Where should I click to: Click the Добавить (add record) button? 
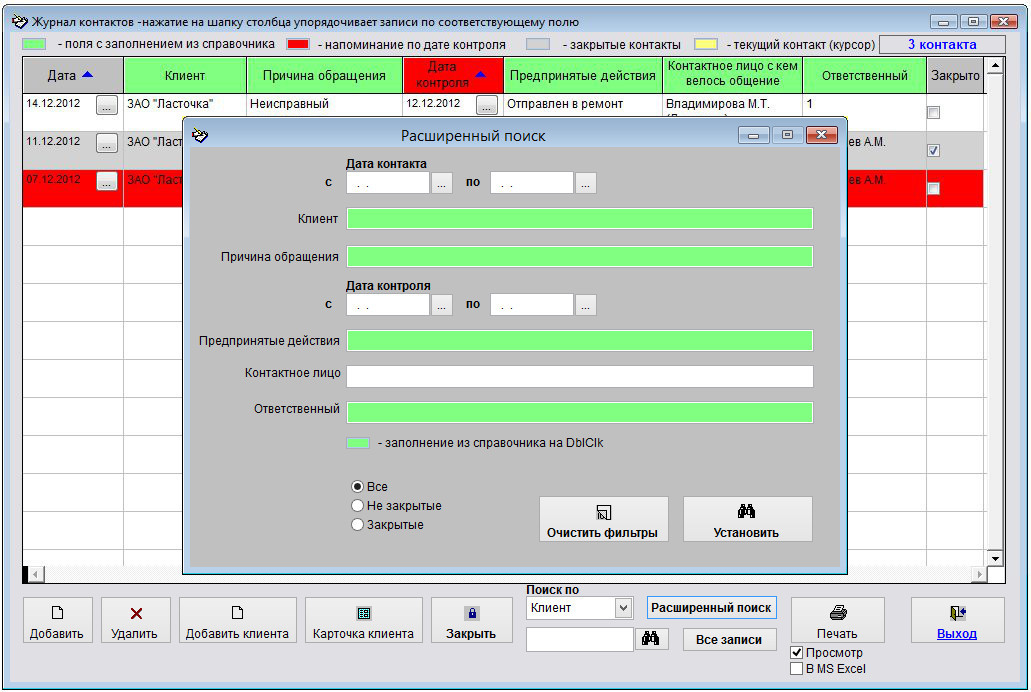coord(57,620)
